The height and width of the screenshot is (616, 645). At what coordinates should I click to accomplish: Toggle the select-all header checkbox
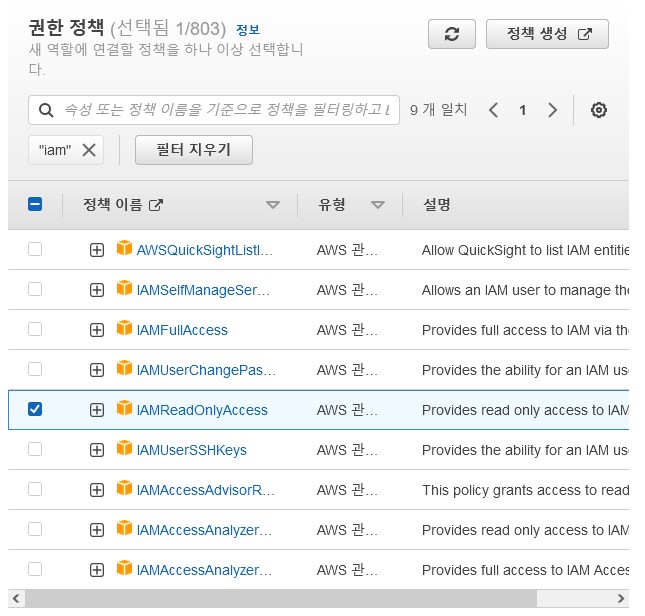pyautogui.click(x=35, y=204)
